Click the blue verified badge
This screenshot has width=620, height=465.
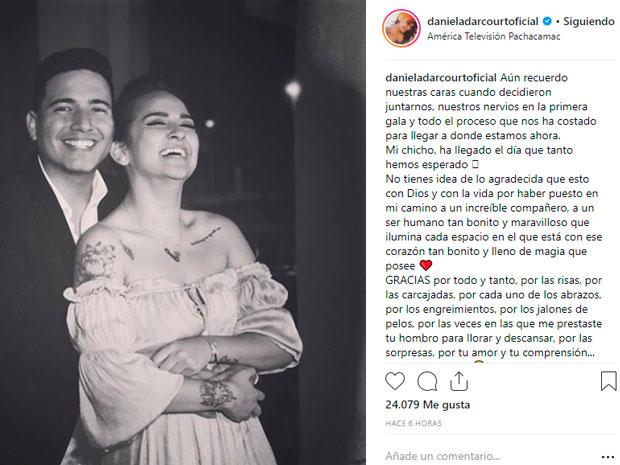[x=547, y=21]
